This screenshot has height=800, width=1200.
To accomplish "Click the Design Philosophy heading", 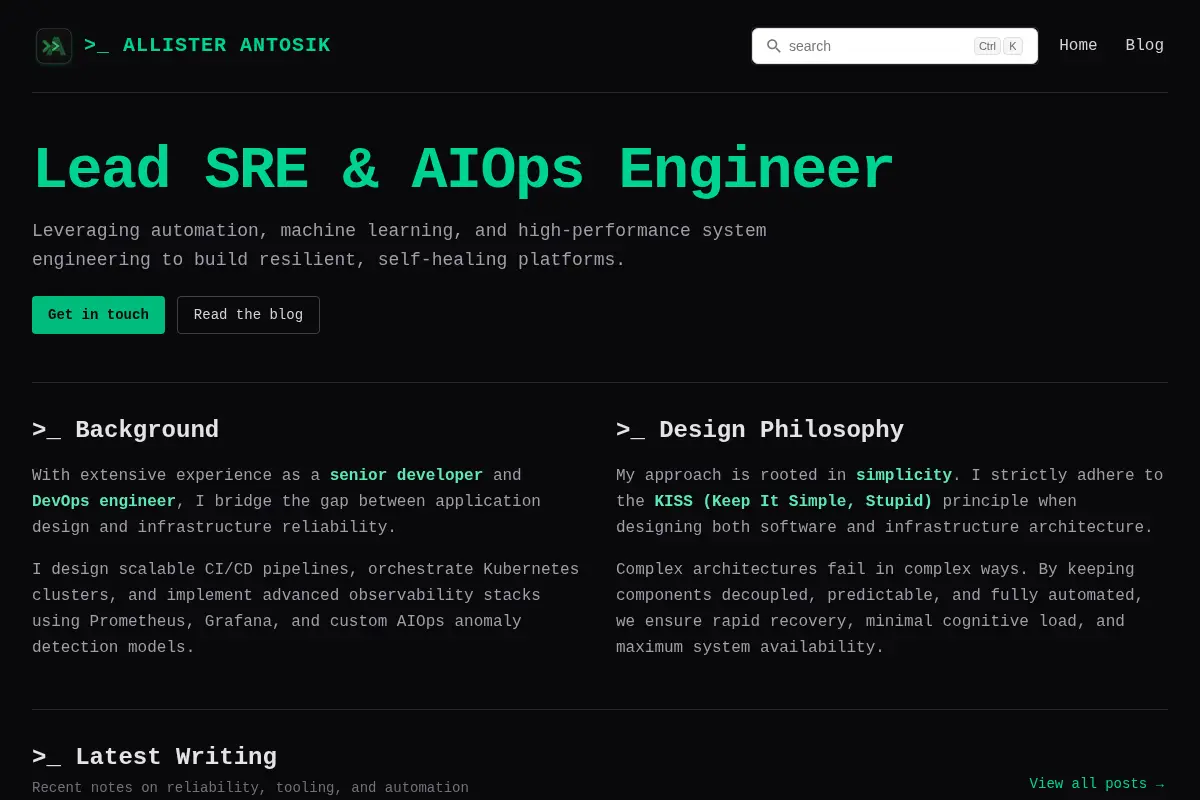I will [x=760, y=430].
